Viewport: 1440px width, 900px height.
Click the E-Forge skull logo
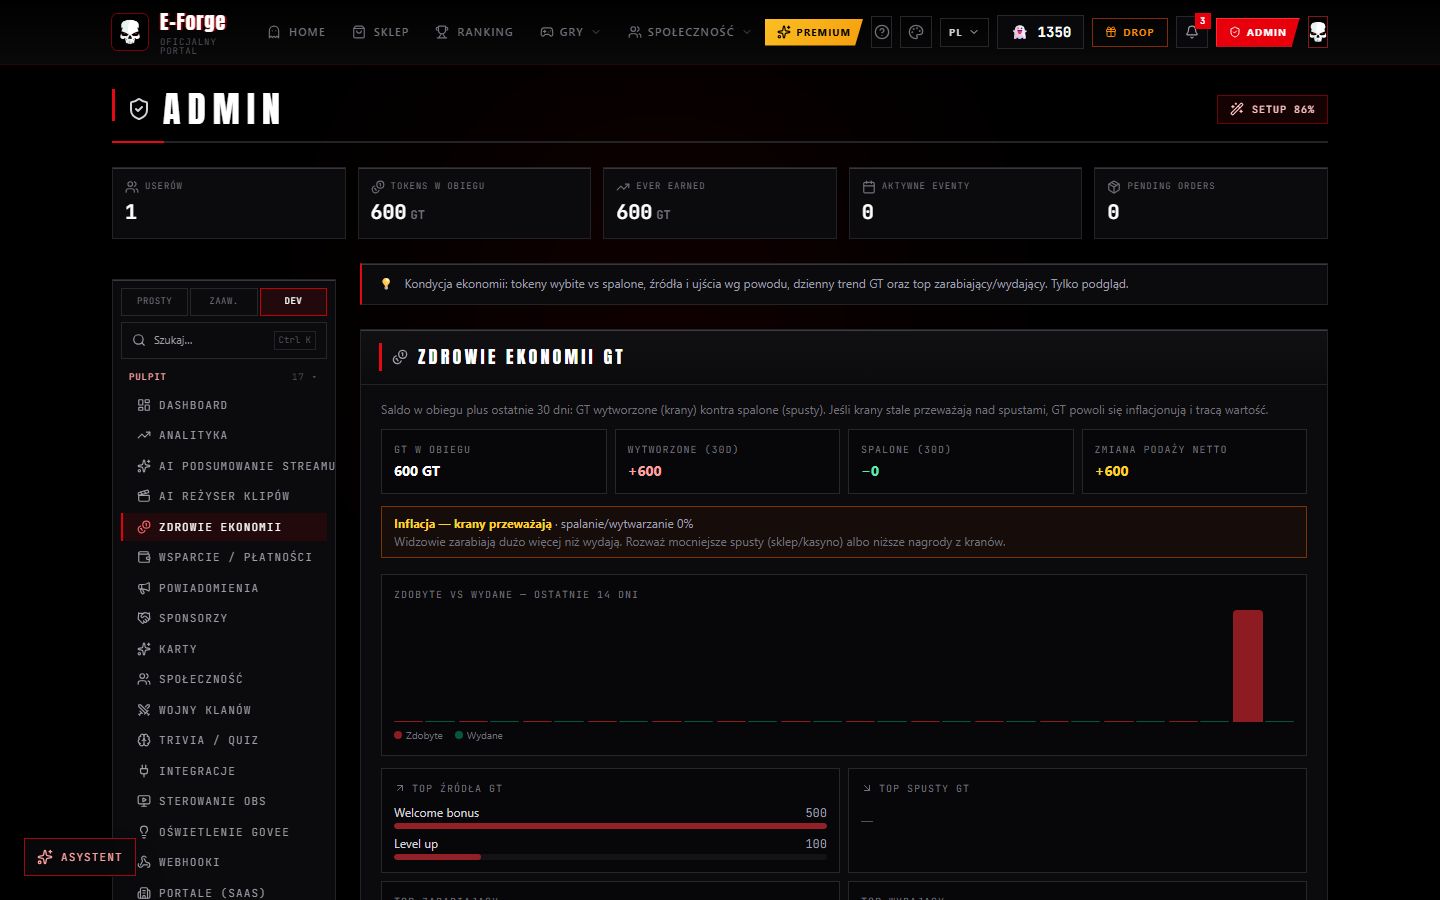tap(130, 32)
